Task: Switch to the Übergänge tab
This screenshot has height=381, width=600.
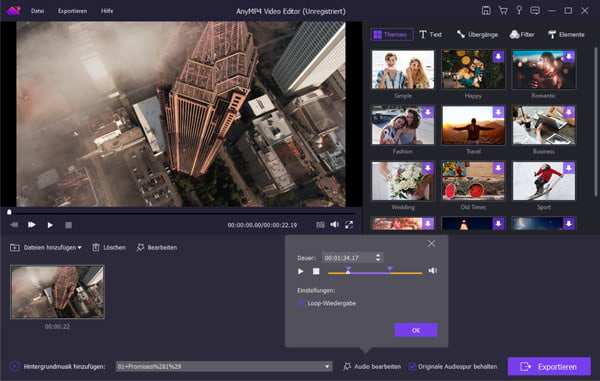Action: [477, 34]
